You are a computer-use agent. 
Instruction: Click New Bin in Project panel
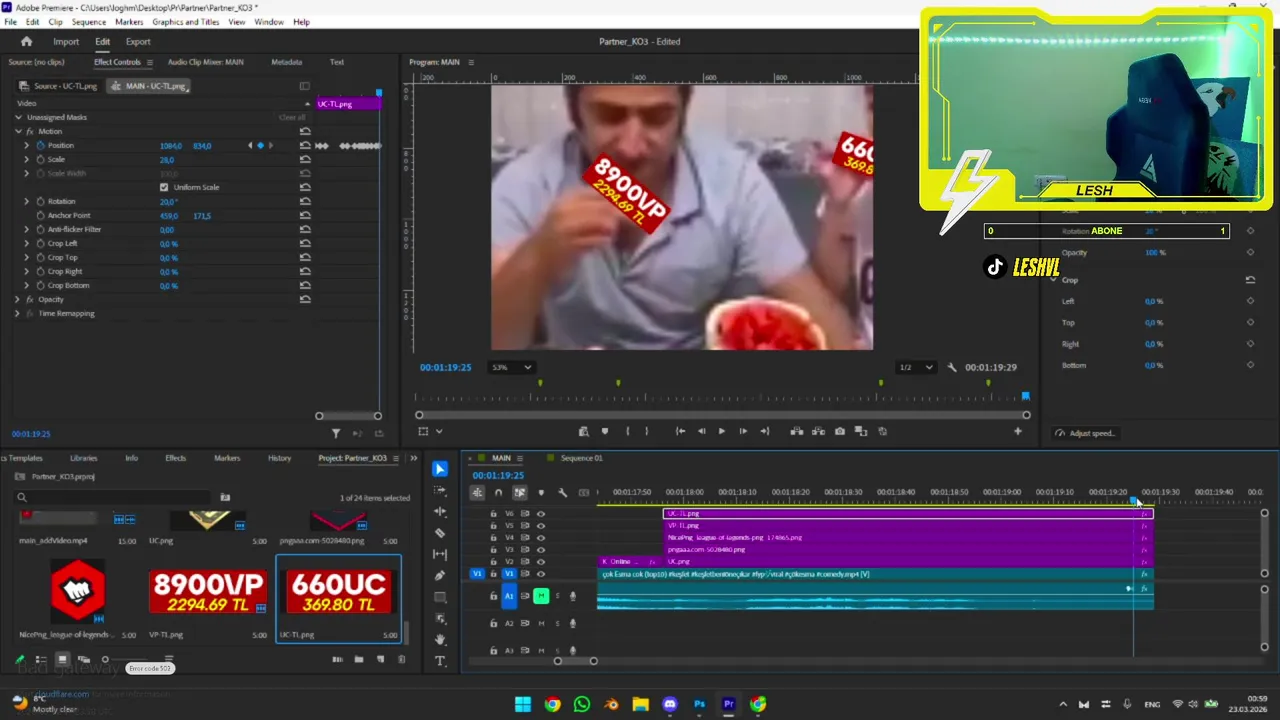[x=359, y=659]
